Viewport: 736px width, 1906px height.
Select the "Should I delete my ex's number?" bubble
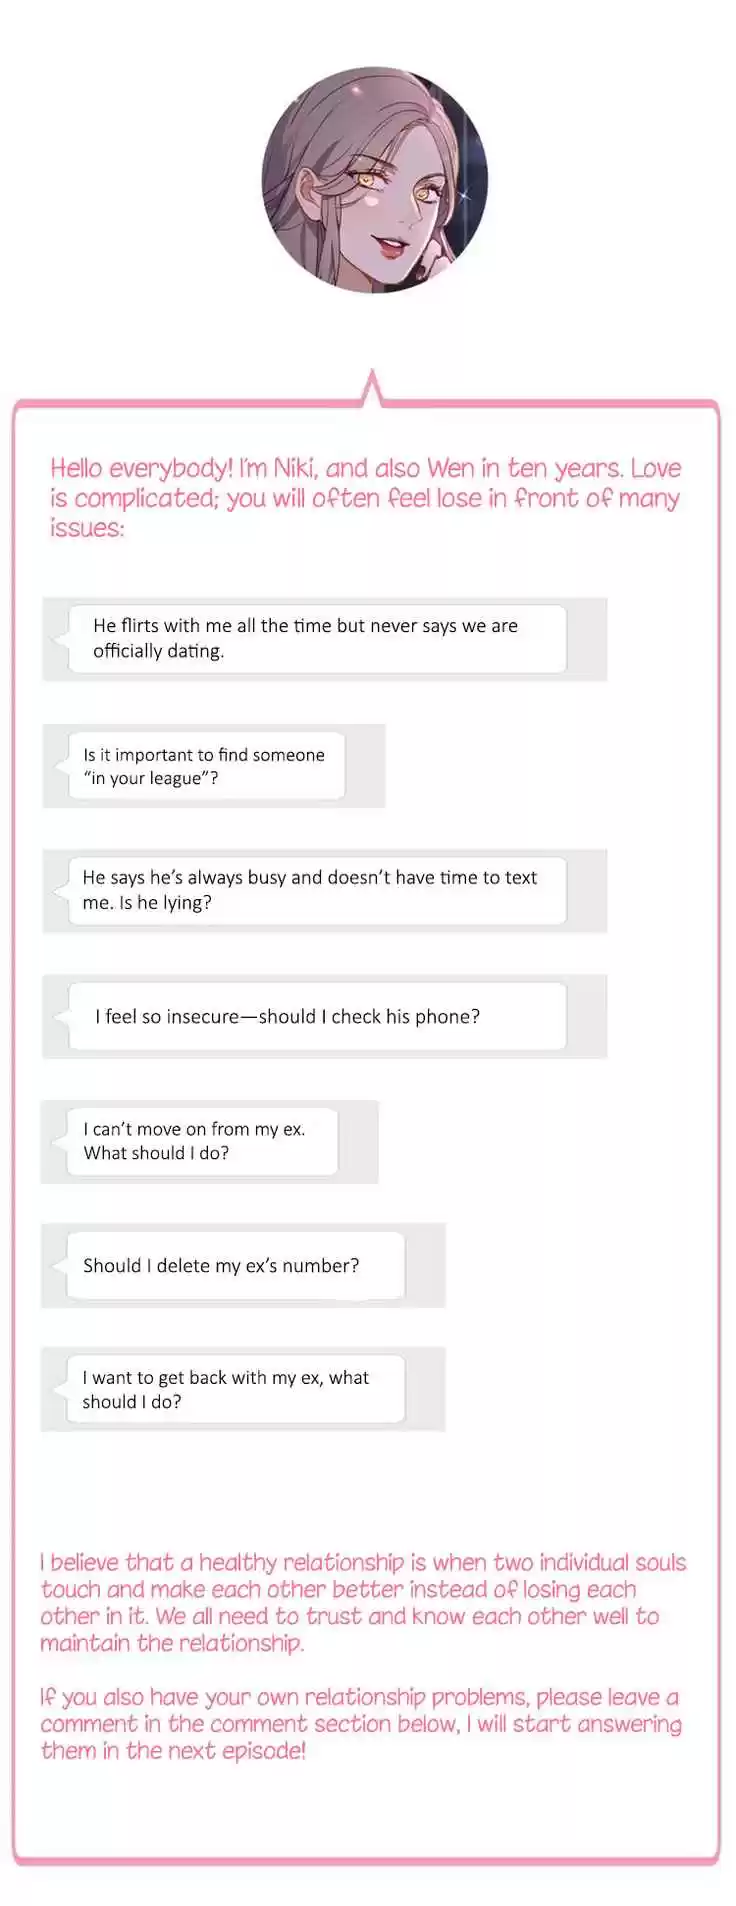click(x=236, y=1265)
